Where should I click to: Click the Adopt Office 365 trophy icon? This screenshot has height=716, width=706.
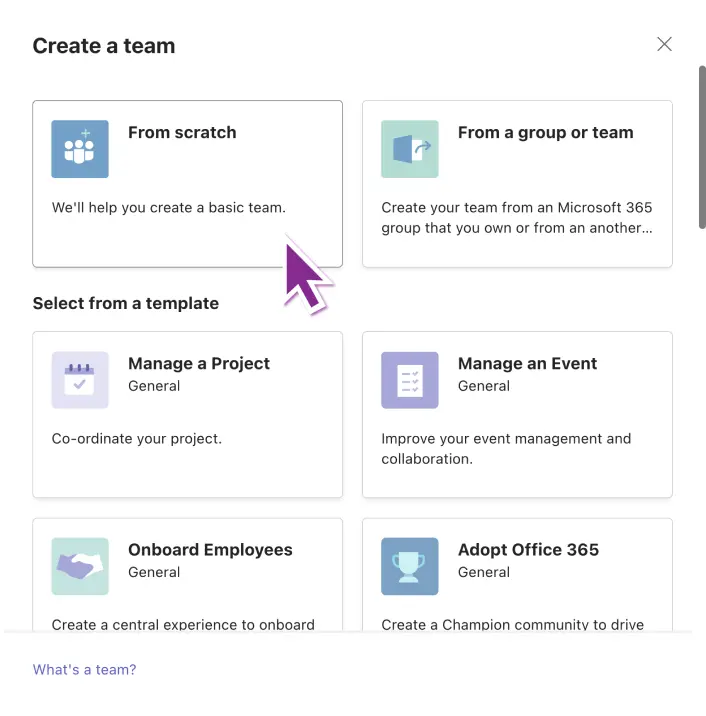410,566
